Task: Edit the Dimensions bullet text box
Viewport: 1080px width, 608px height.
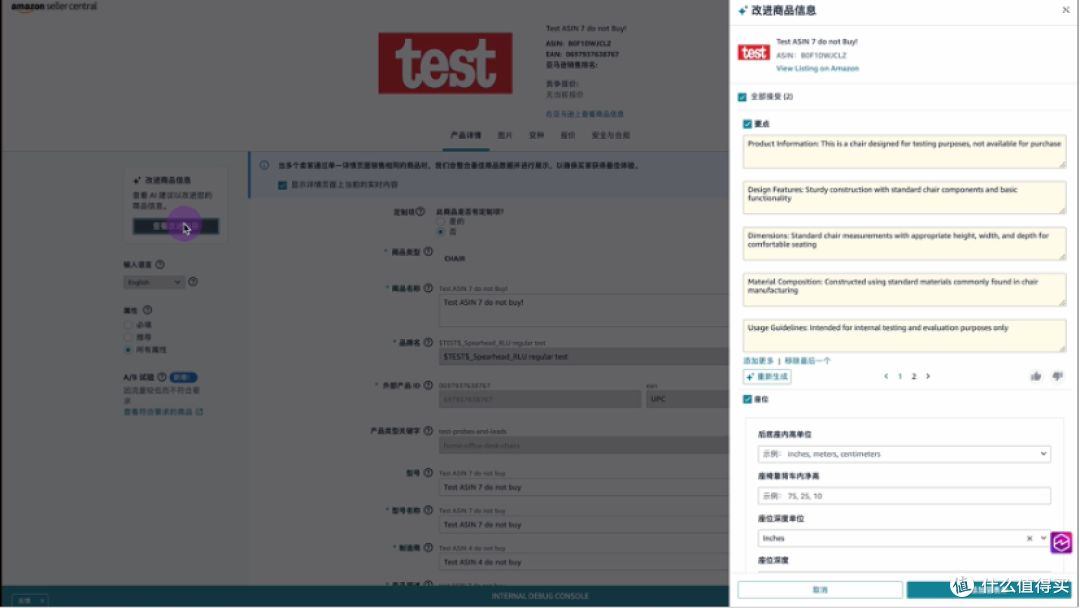Action: (904, 244)
